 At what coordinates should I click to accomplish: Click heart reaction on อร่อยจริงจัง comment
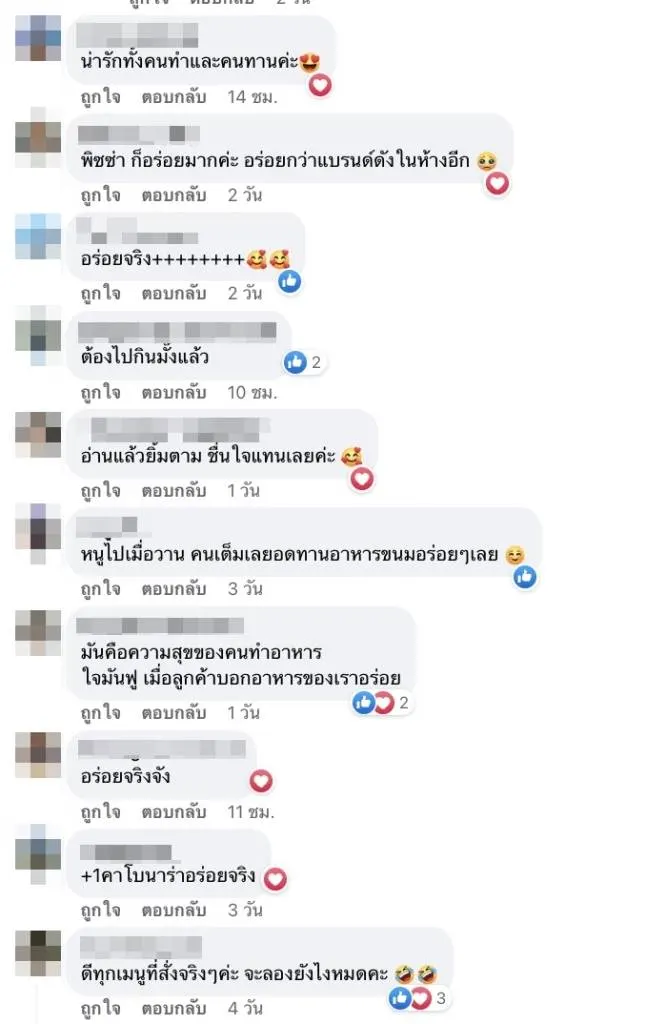pos(261,781)
